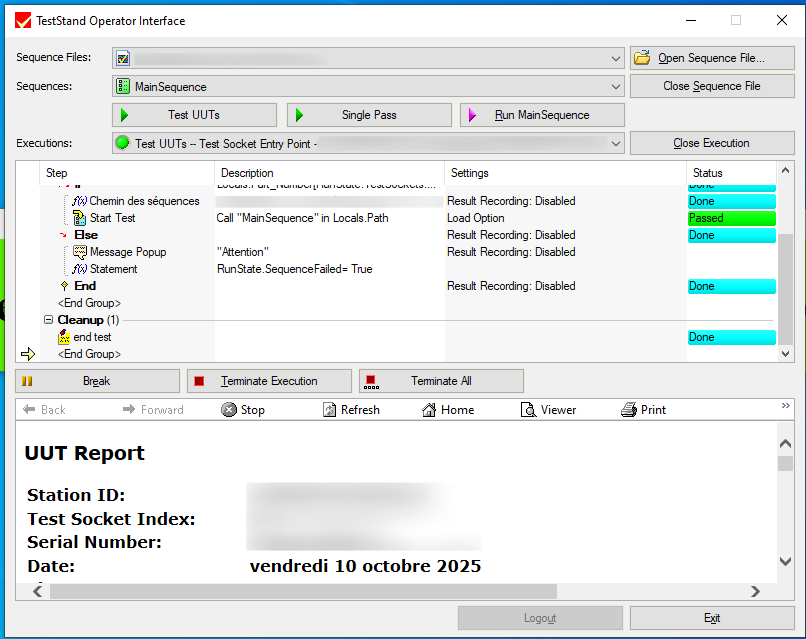Screen dimensions: 806x639
Task: Click Open Sequence File button
Action: [711, 58]
